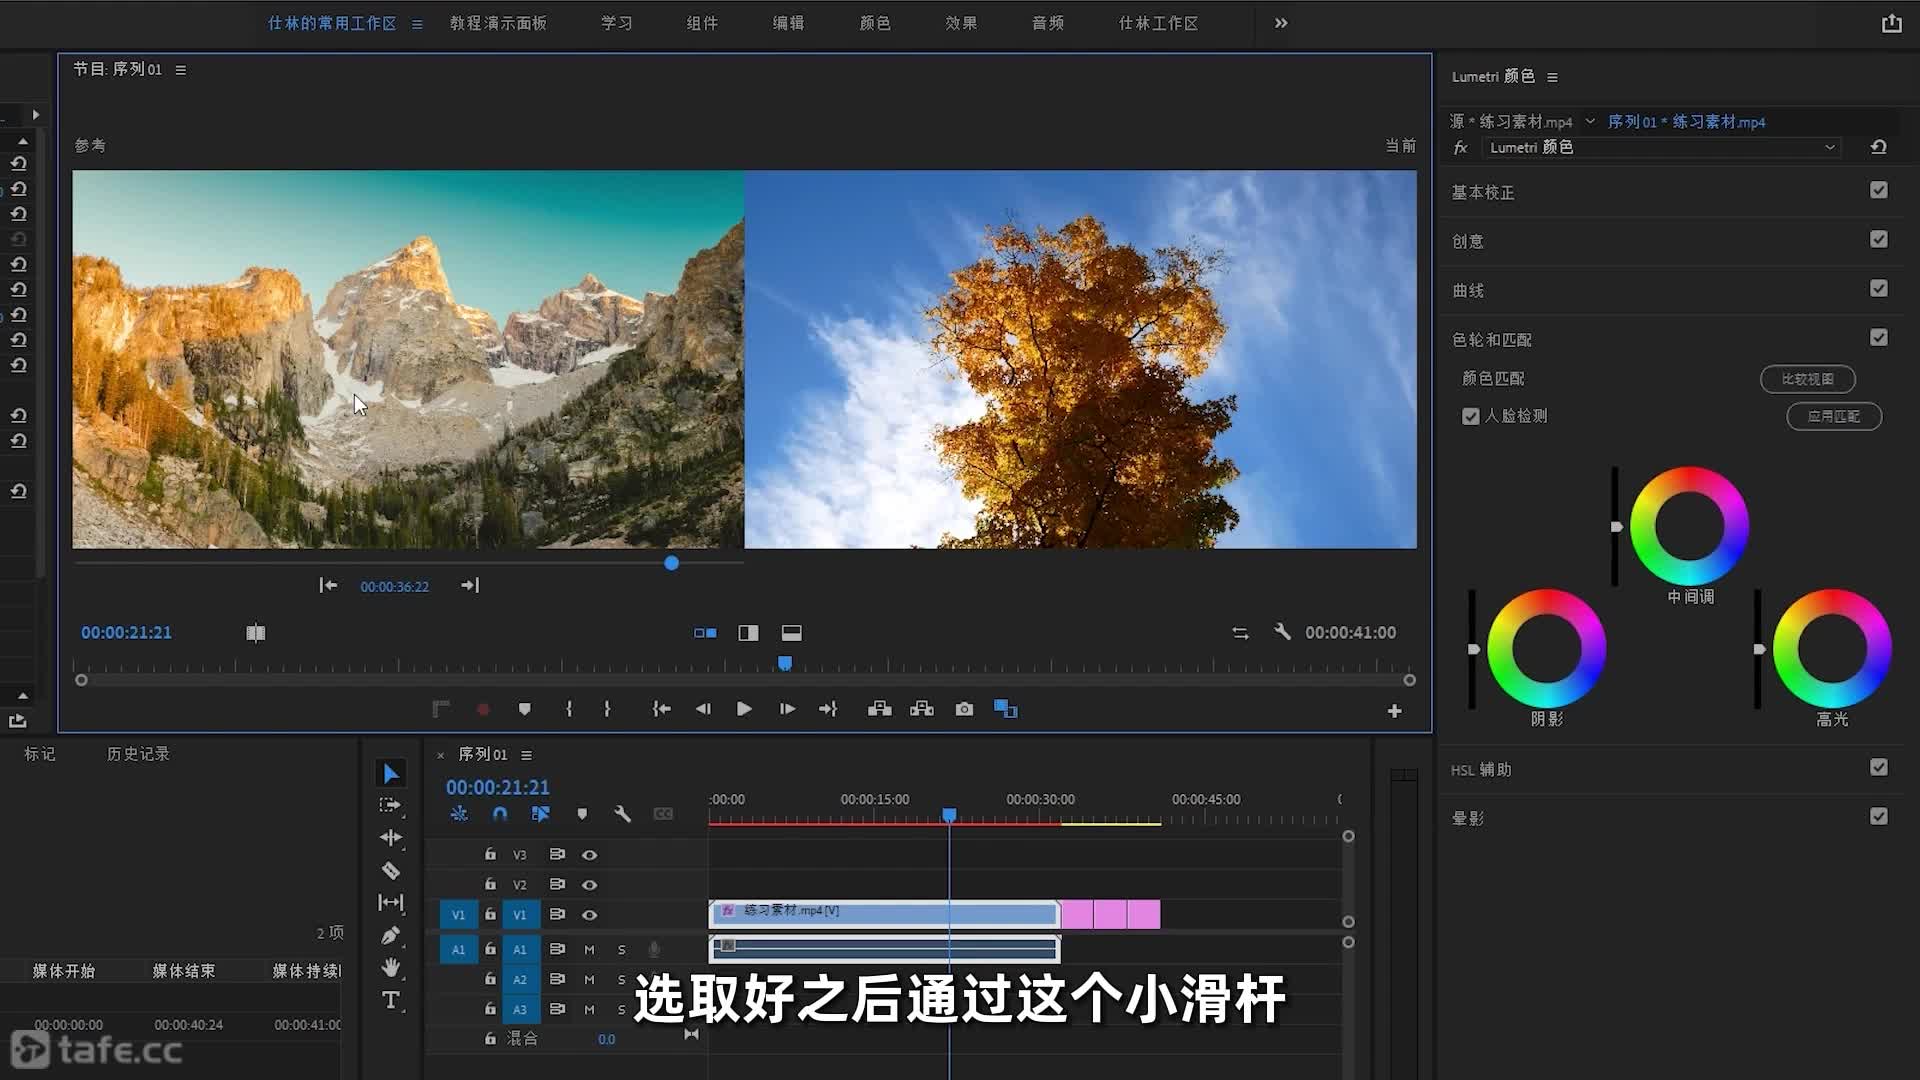
Task: Select the Track Select Forward tool
Action: (x=390, y=805)
